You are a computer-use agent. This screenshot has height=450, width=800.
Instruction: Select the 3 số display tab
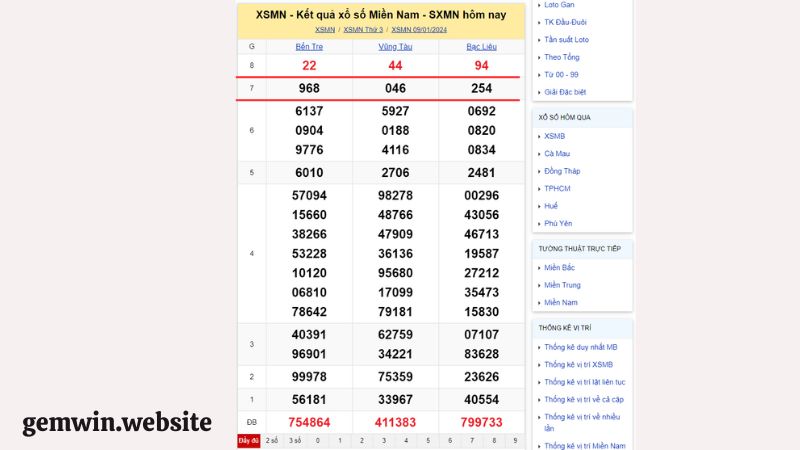[295, 440]
